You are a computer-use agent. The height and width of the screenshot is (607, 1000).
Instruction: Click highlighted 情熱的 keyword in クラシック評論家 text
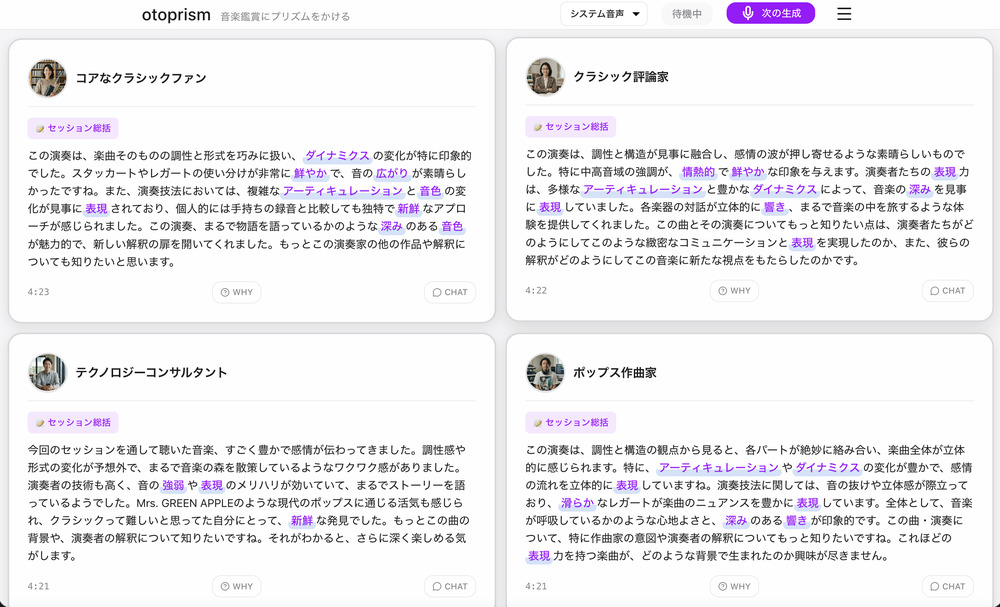[x=698, y=172]
